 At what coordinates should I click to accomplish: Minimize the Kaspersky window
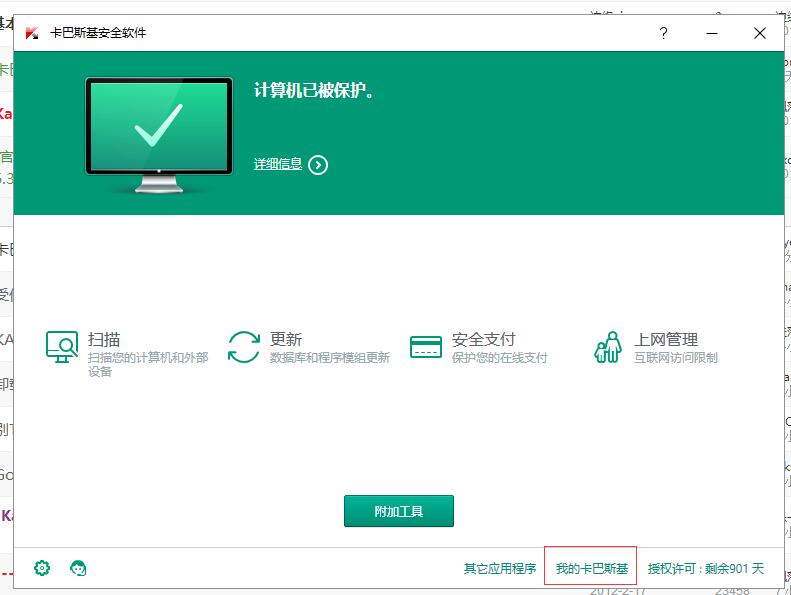pyautogui.click(x=712, y=33)
